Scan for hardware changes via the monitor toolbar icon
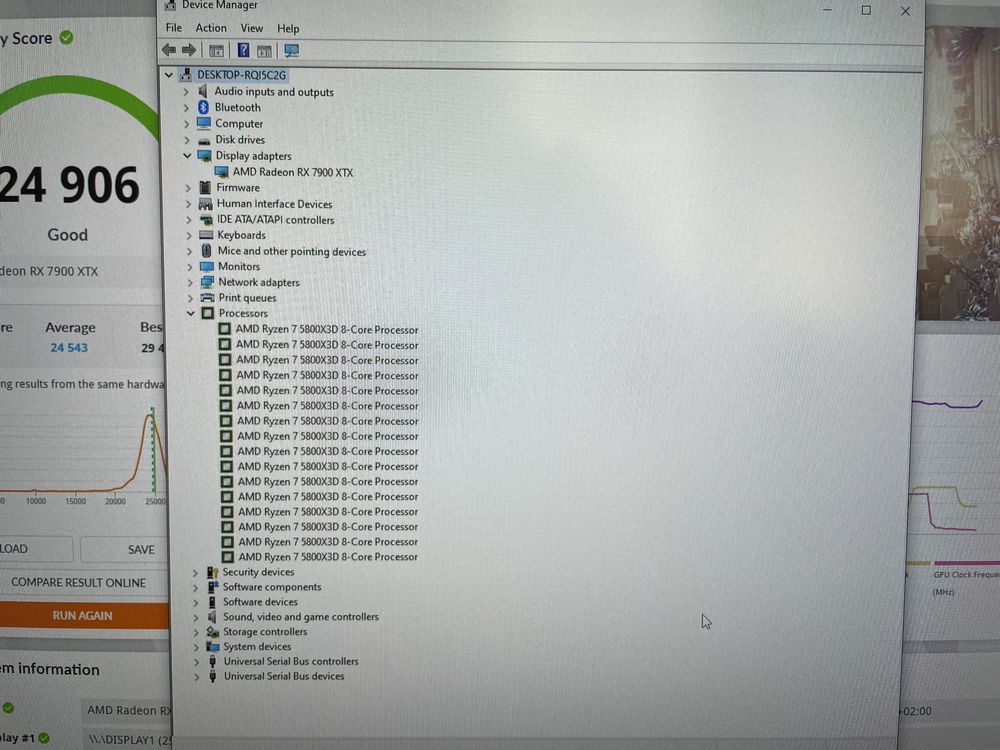Image resolution: width=1000 pixels, height=750 pixels. pyautogui.click(x=291, y=50)
